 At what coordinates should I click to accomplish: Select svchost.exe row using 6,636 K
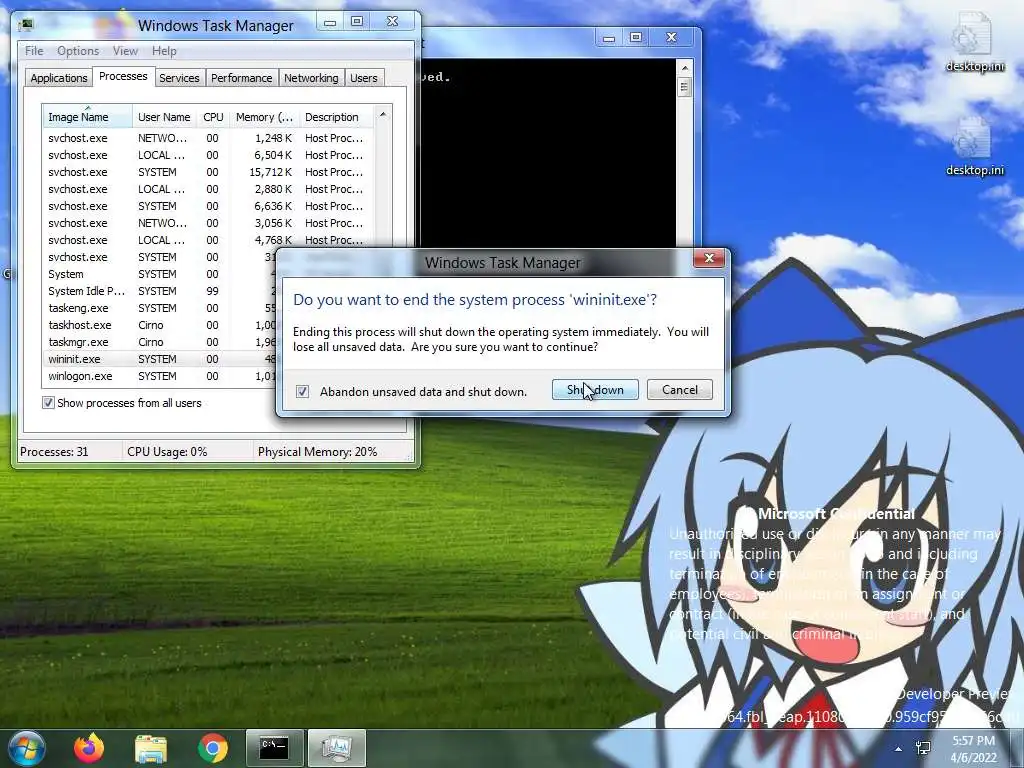209,206
